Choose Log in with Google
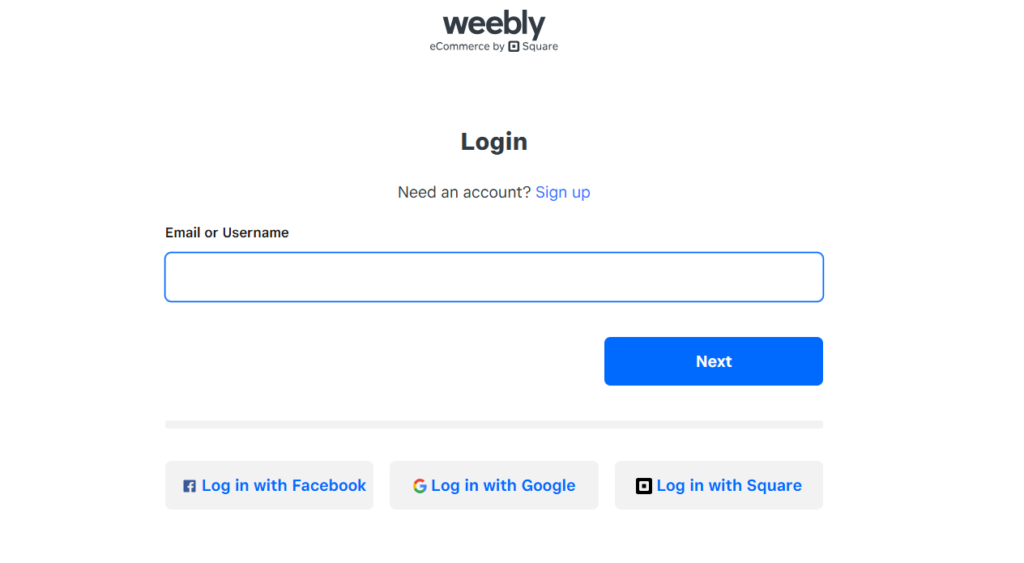This screenshot has height=563, width=1024. pyautogui.click(x=494, y=485)
